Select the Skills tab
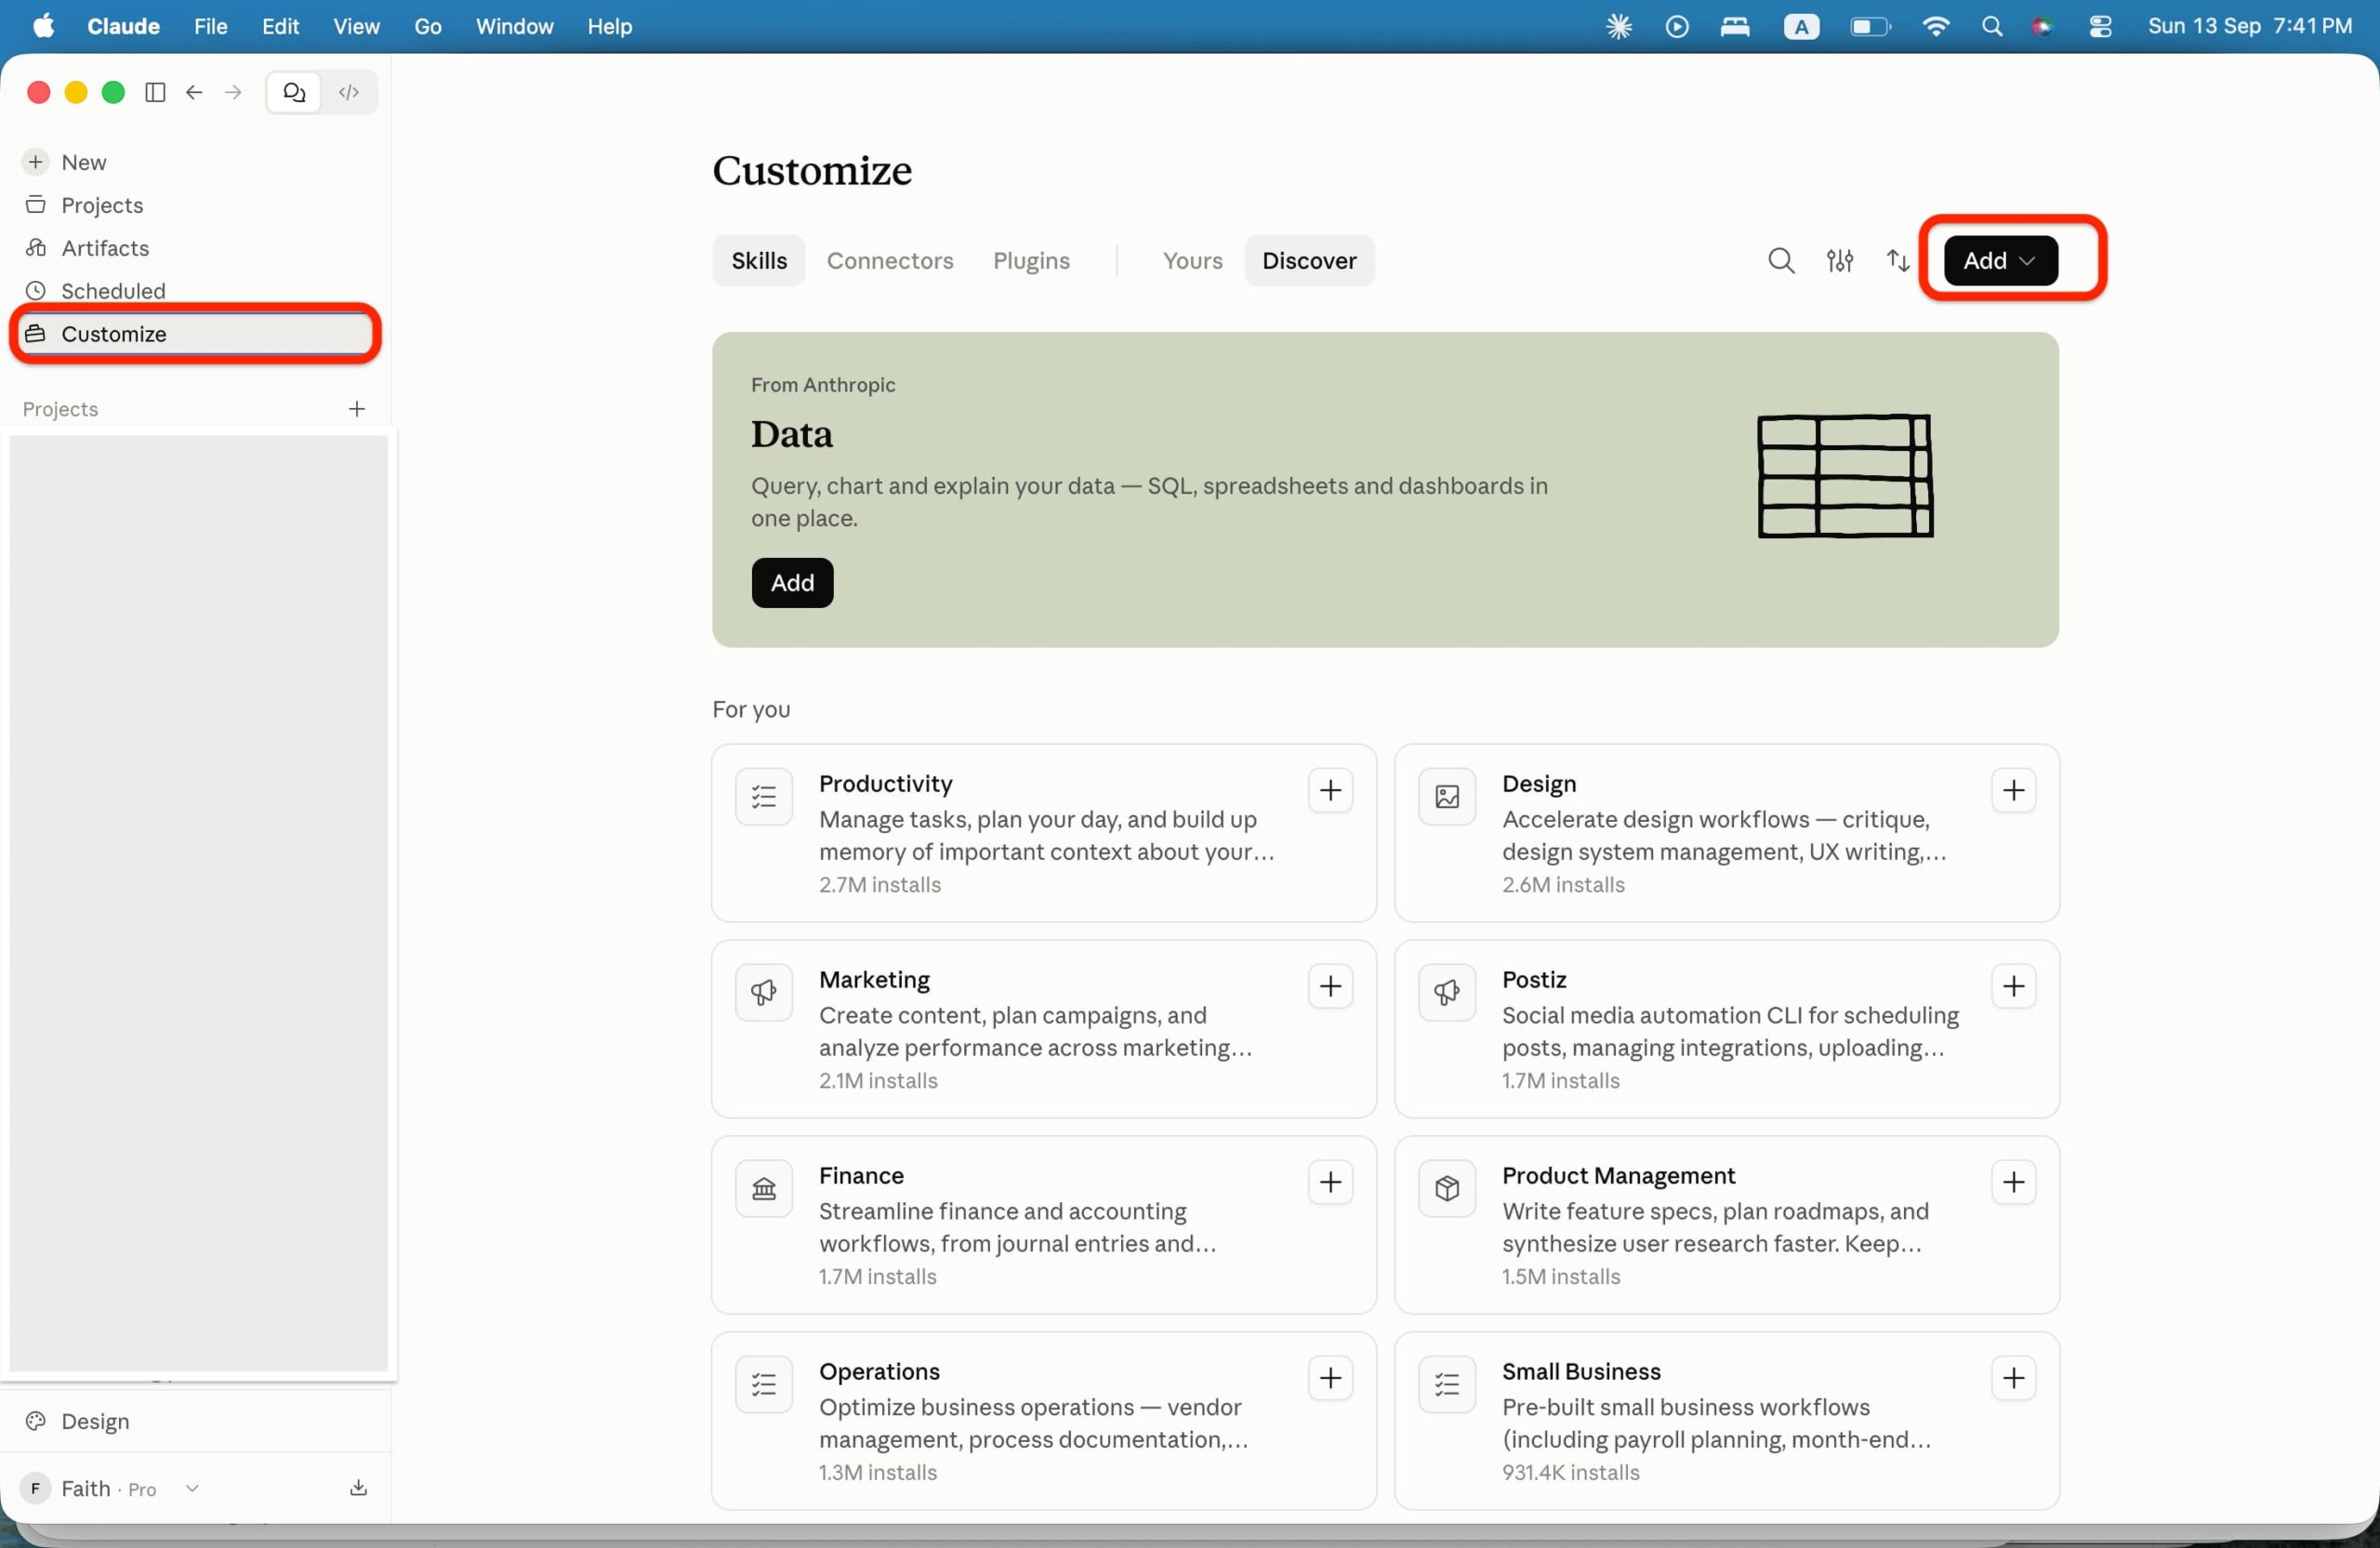2380x1548 pixels. click(759, 260)
